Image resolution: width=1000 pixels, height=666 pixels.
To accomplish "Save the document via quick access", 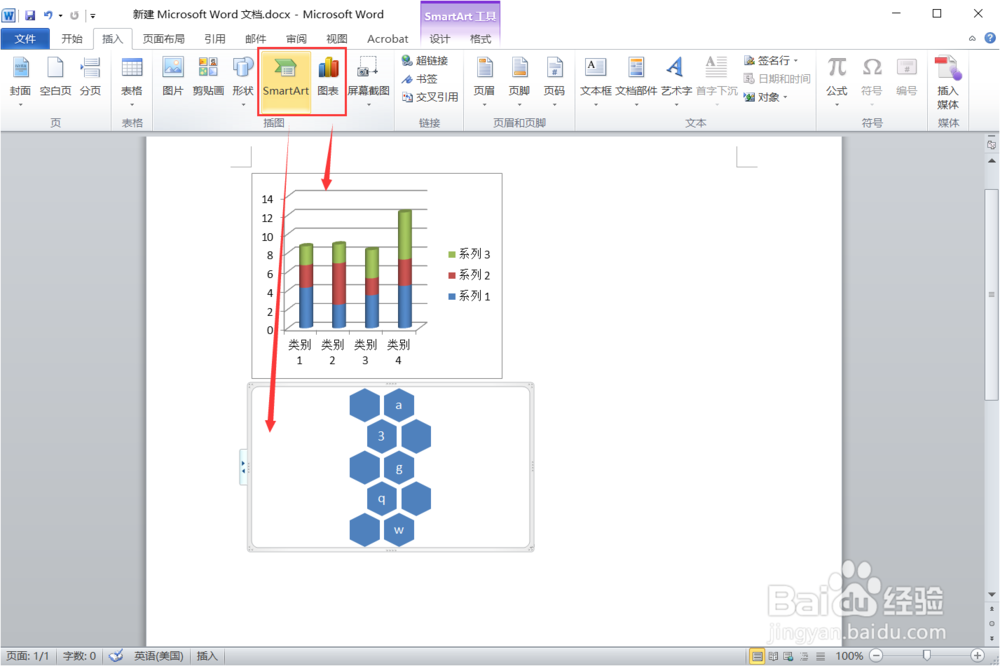I will click(30, 15).
